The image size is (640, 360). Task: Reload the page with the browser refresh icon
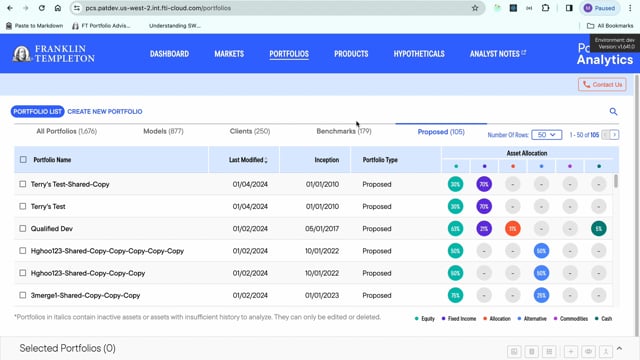(x=42, y=8)
